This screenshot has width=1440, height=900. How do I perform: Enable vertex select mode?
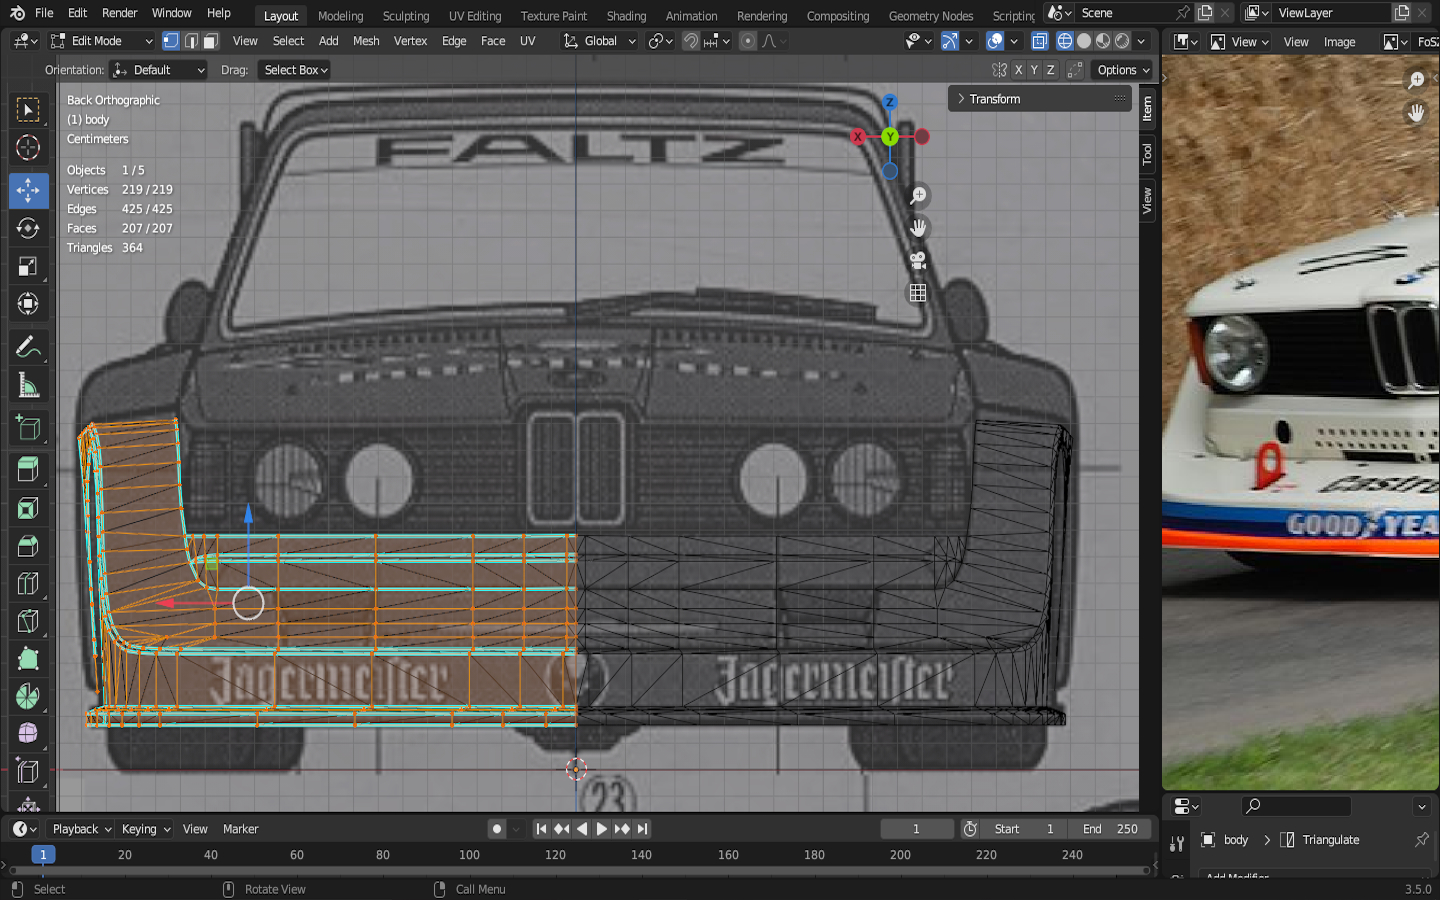coord(171,41)
